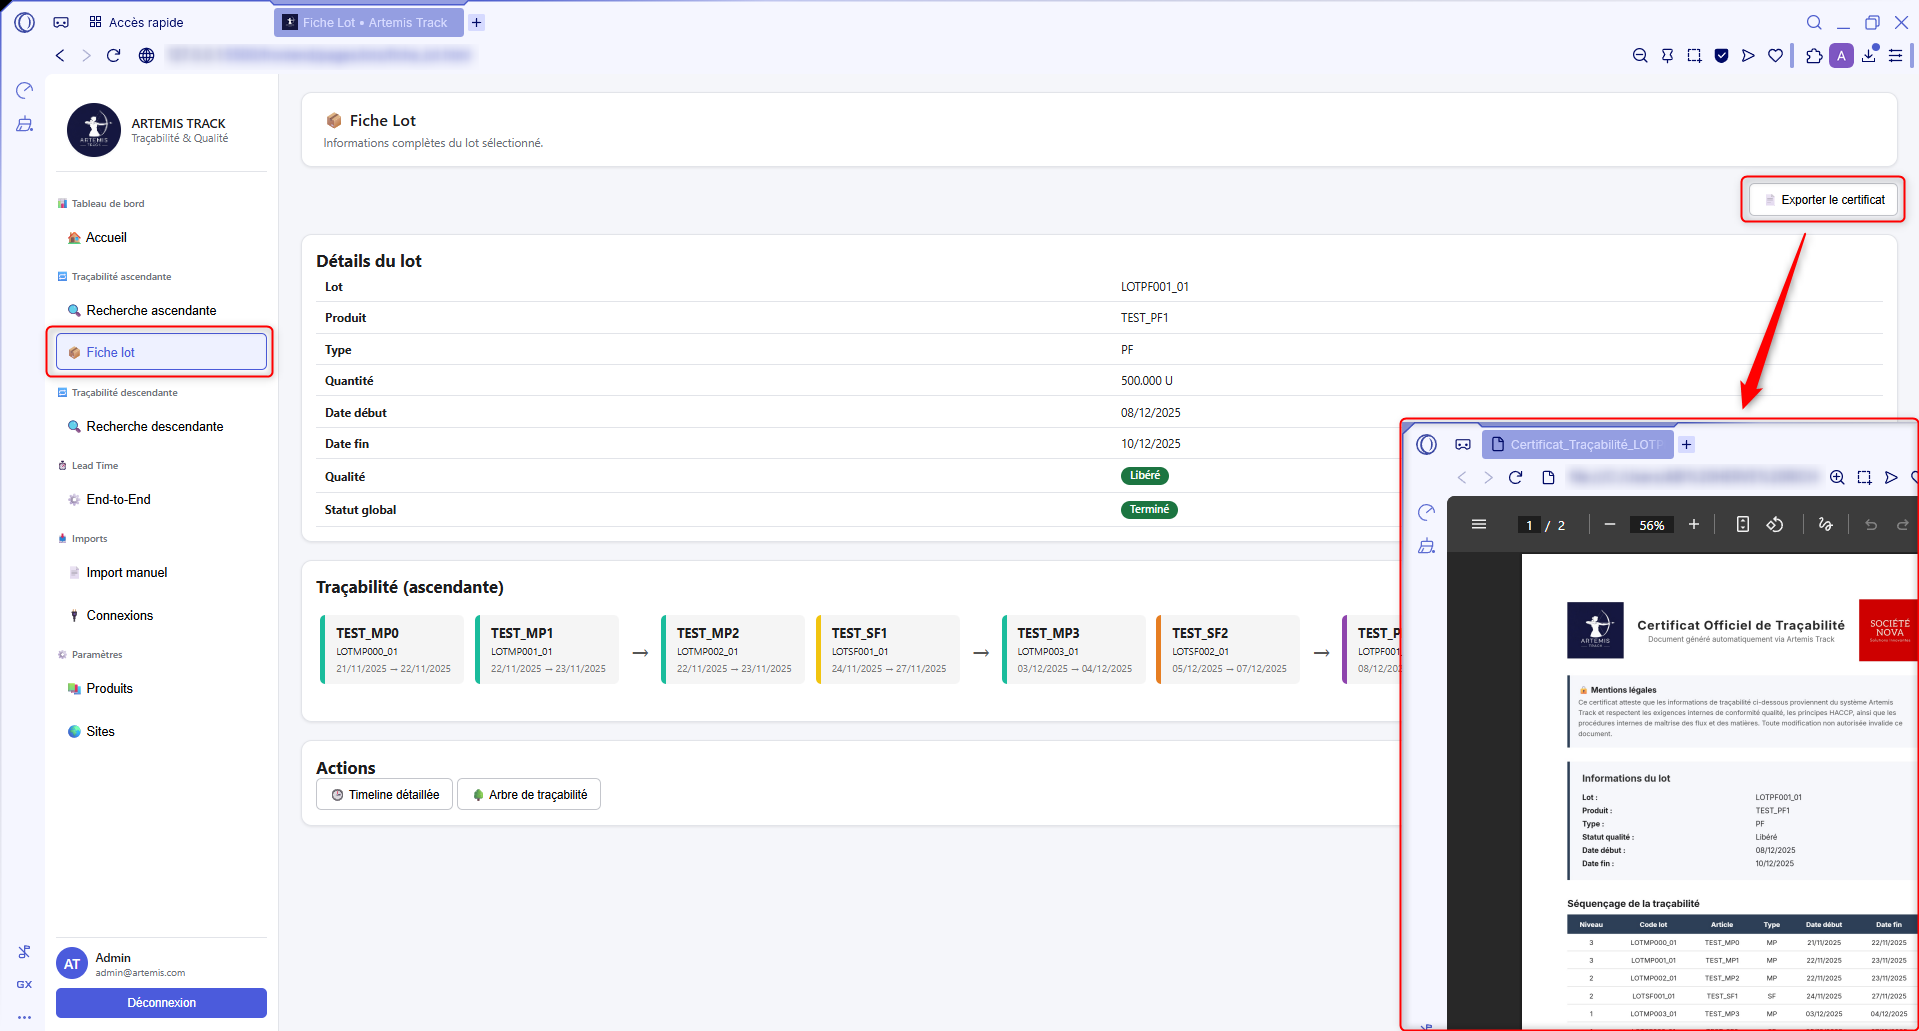Viewport: 1919px width, 1031px height.
Task: Go to Recherche descendante
Action: [x=154, y=427]
